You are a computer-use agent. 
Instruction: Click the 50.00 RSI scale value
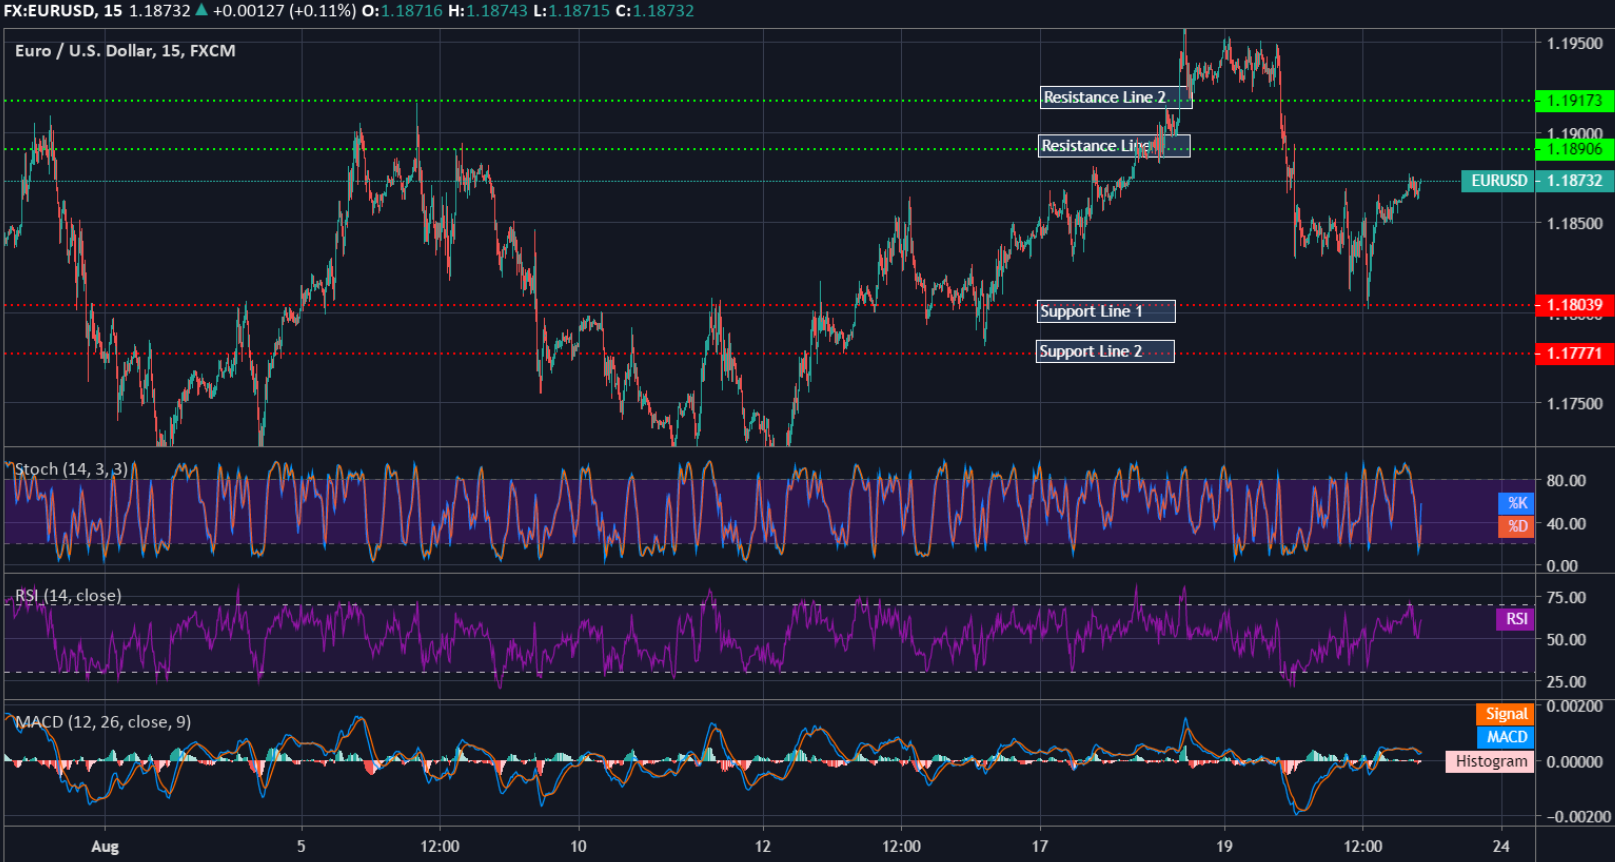pos(1566,639)
